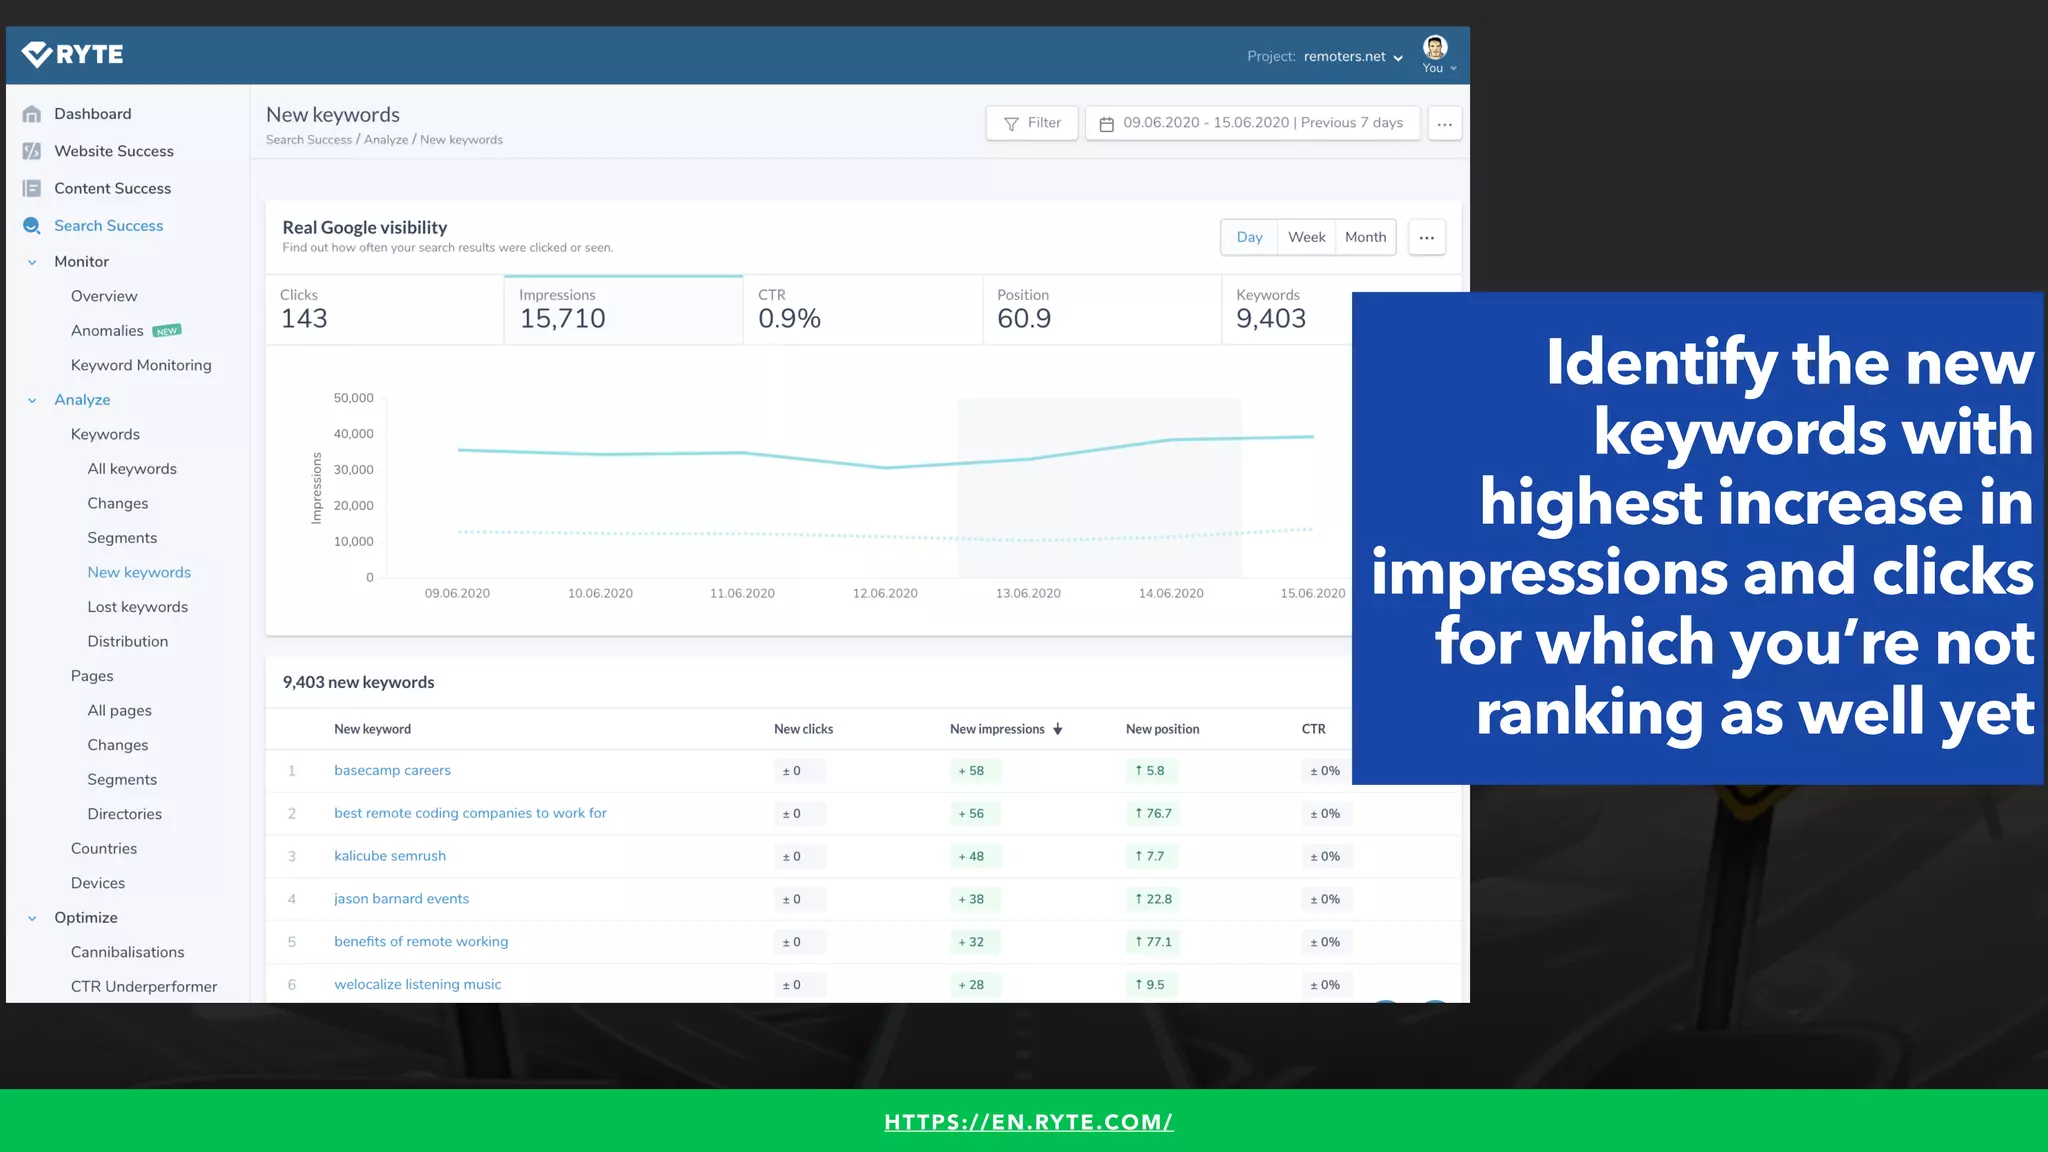Viewport: 2048px width, 1152px height.
Task: Open Segments under Keywords
Action: (x=122, y=538)
